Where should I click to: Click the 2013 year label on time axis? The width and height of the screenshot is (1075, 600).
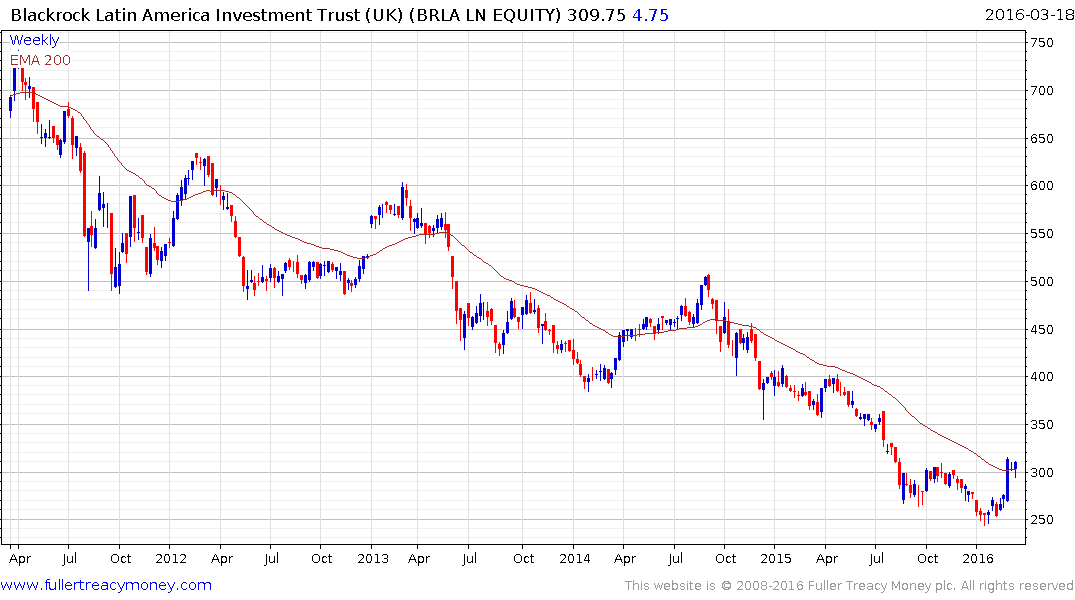[x=373, y=558]
